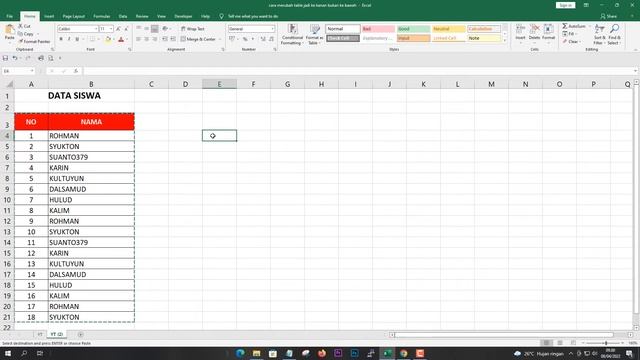Image resolution: width=640 pixels, height=360 pixels.
Task: Open the Clear eraser options
Action: (x=571, y=42)
